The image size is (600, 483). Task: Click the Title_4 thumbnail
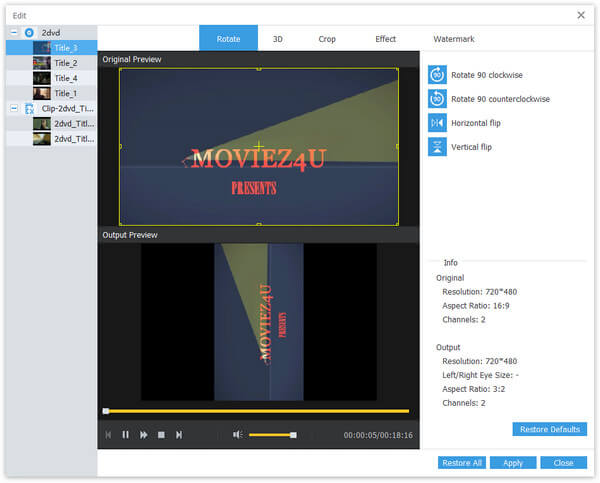42,78
